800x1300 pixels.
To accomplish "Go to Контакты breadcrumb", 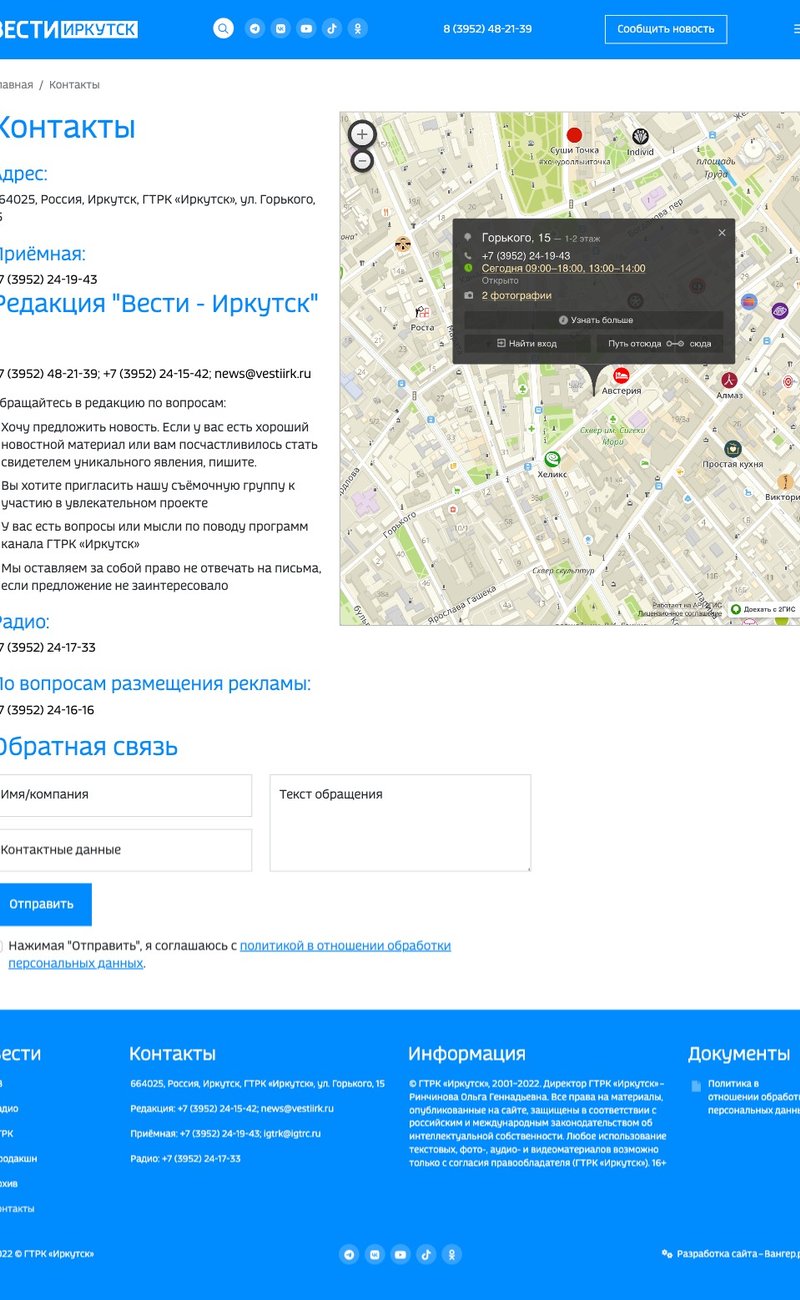I will 74,85.
